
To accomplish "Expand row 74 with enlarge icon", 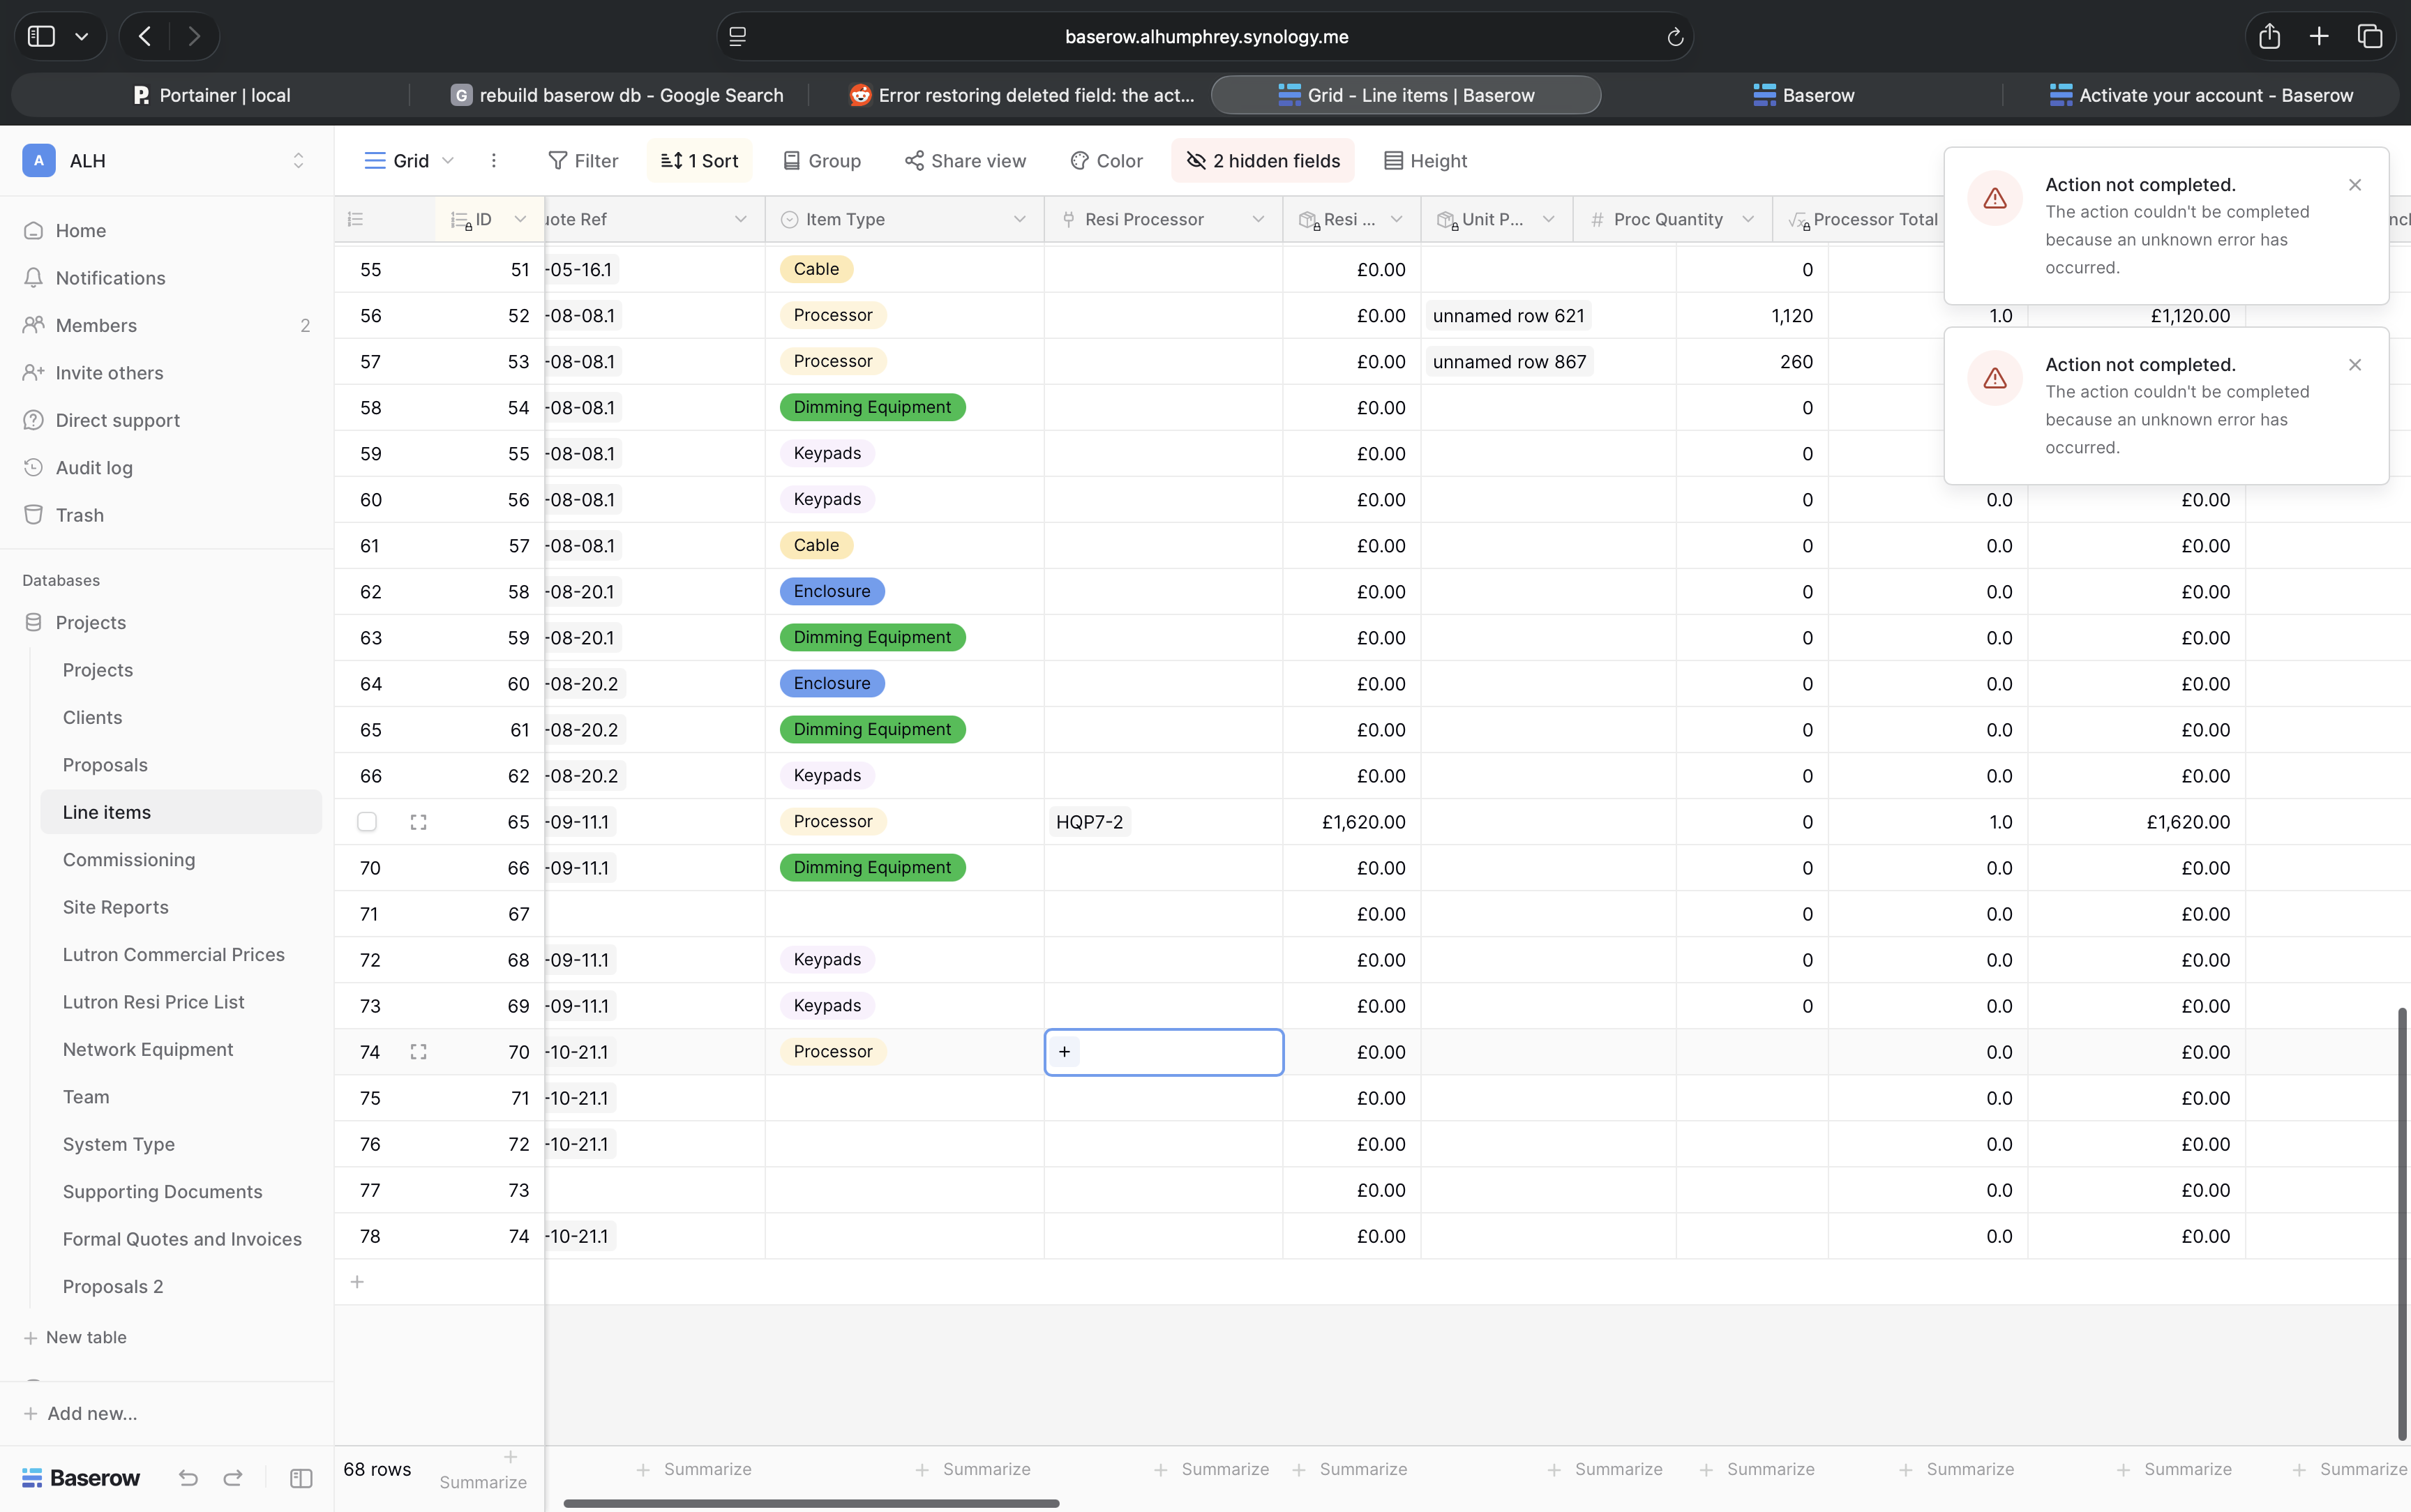I will click(x=418, y=1052).
